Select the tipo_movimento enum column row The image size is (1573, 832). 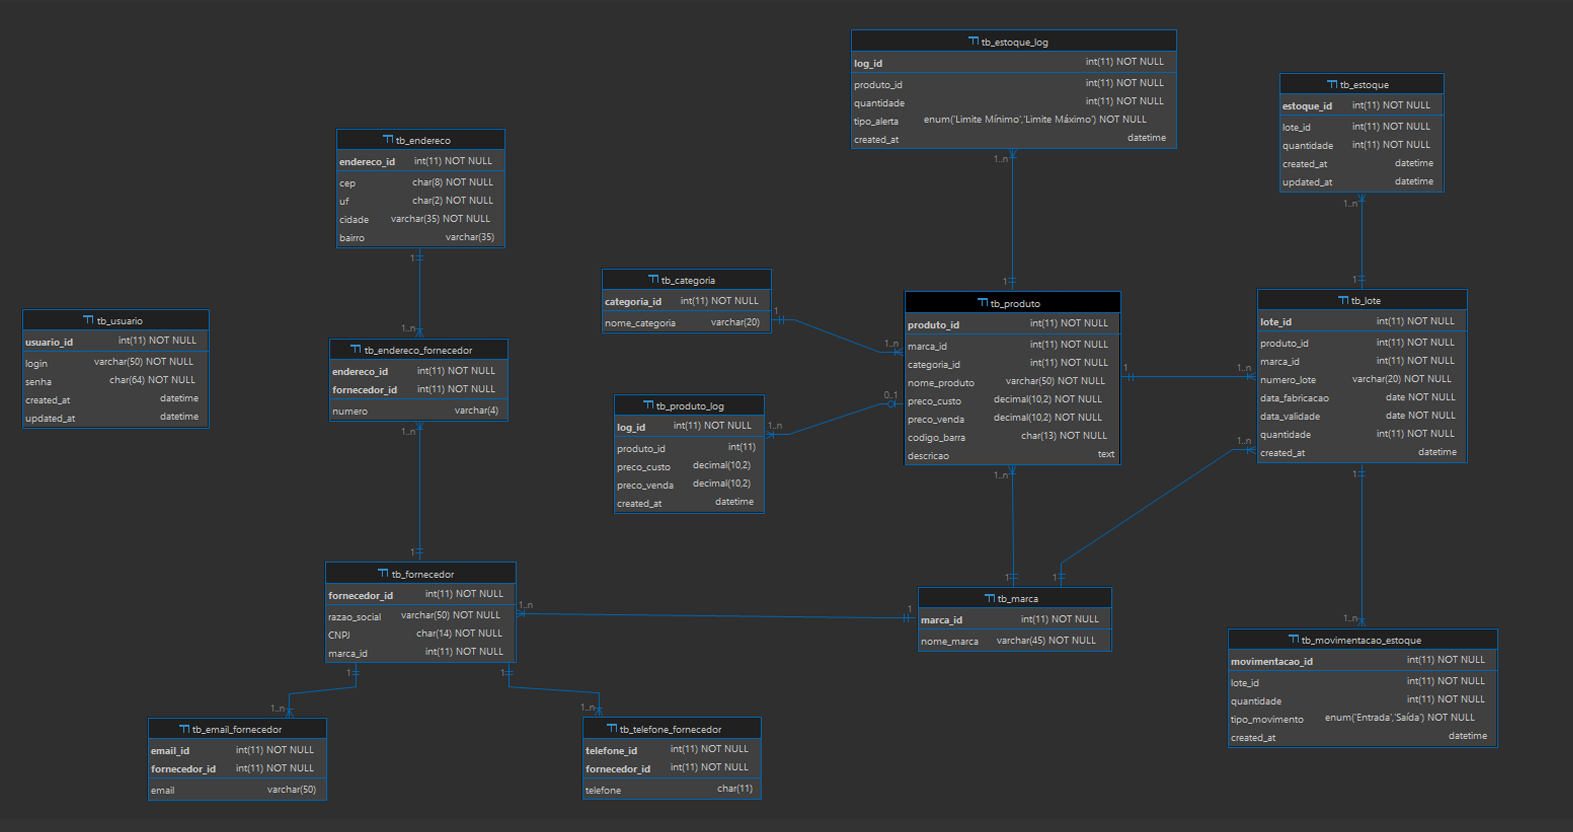[1363, 719]
